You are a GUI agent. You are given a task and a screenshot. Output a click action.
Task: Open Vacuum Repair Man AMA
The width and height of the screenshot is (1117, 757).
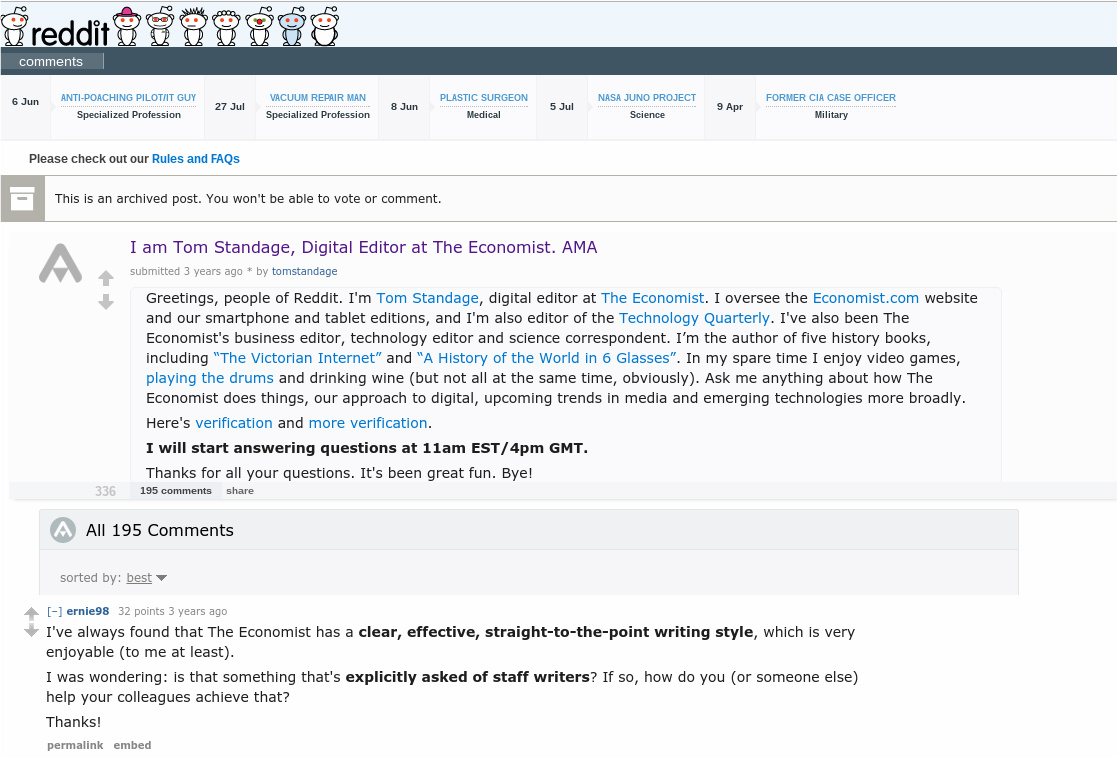318,98
